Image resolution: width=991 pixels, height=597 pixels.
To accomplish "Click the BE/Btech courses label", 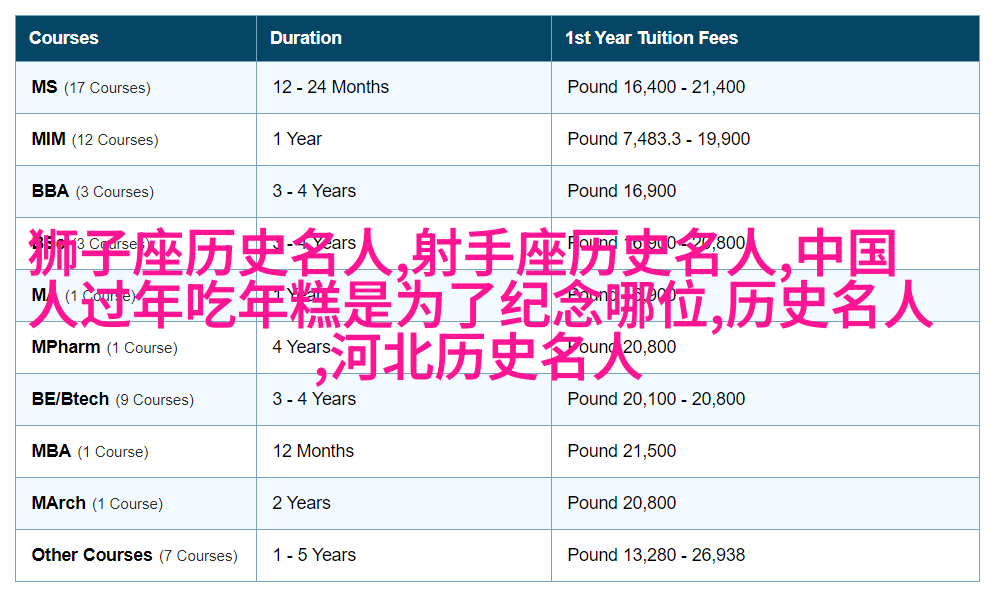I will pyautogui.click(x=112, y=399).
